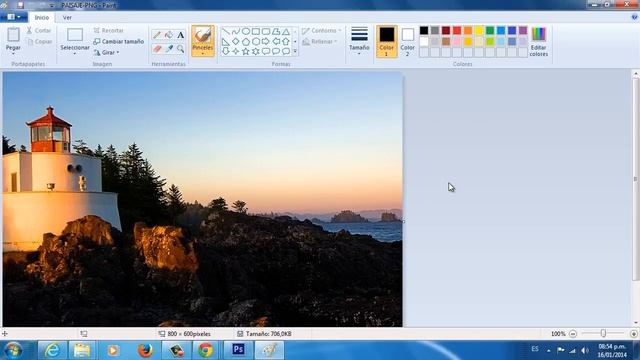Choose the Up arrow shape
The image size is (640, 360).
coord(286,41)
